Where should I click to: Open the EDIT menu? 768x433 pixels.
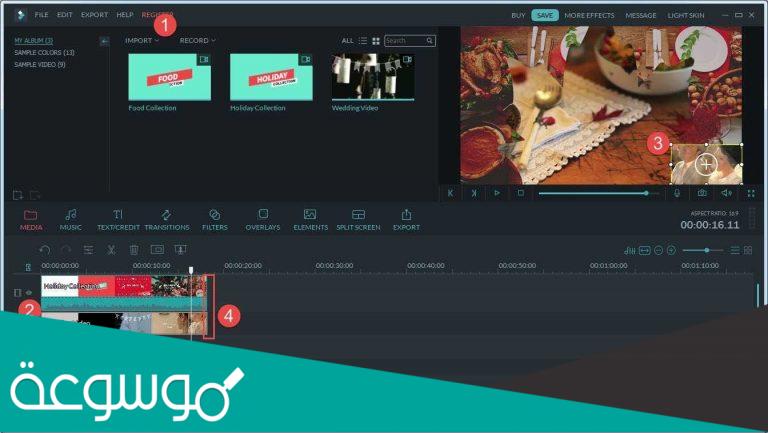65,15
